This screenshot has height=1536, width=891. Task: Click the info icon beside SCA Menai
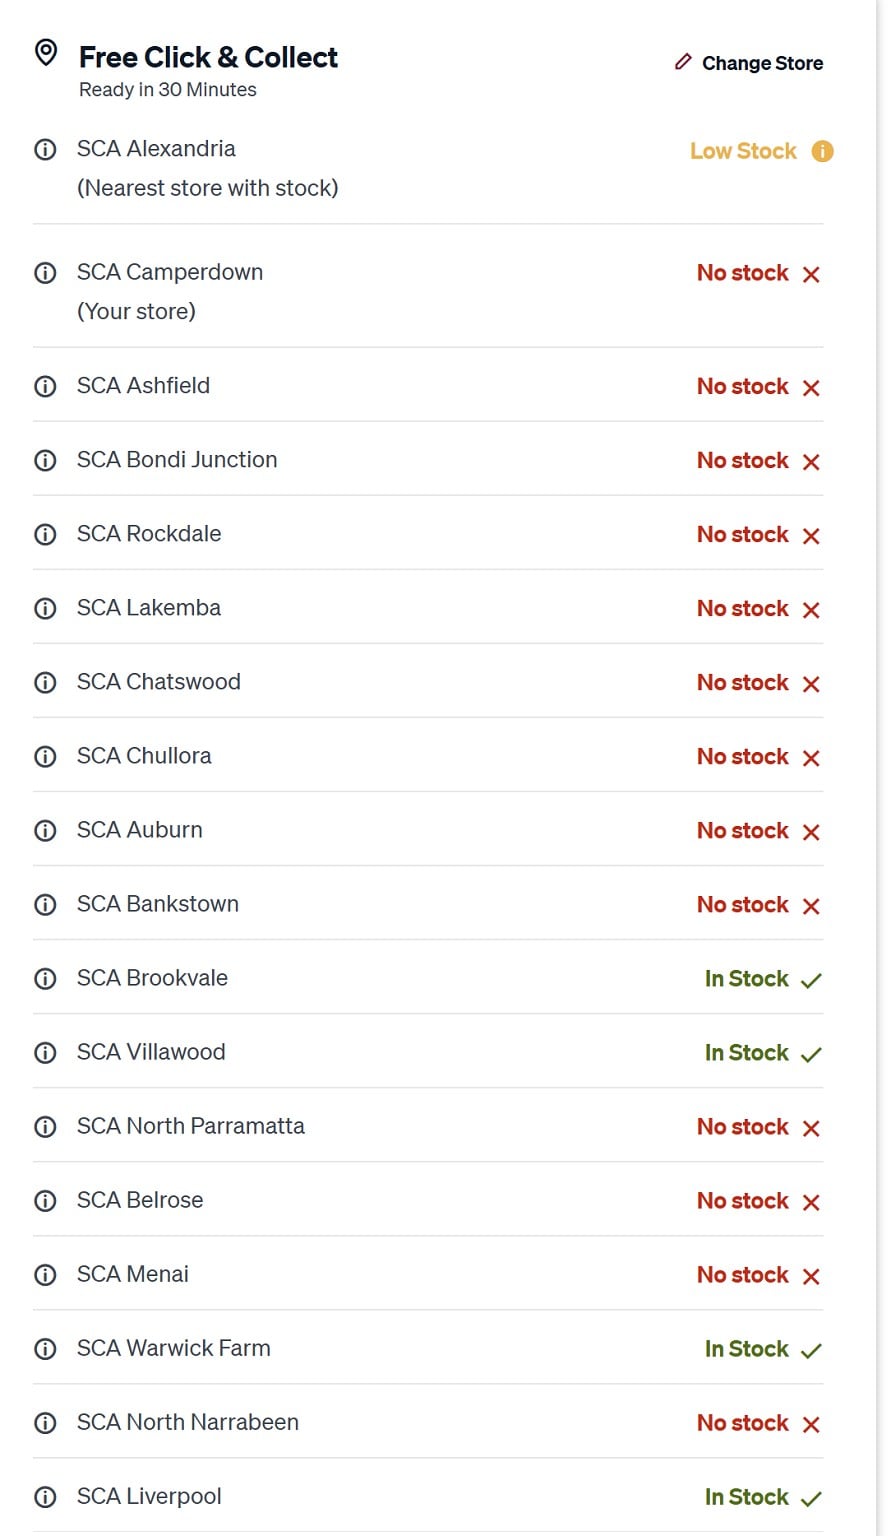pyautogui.click(x=45, y=1275)
